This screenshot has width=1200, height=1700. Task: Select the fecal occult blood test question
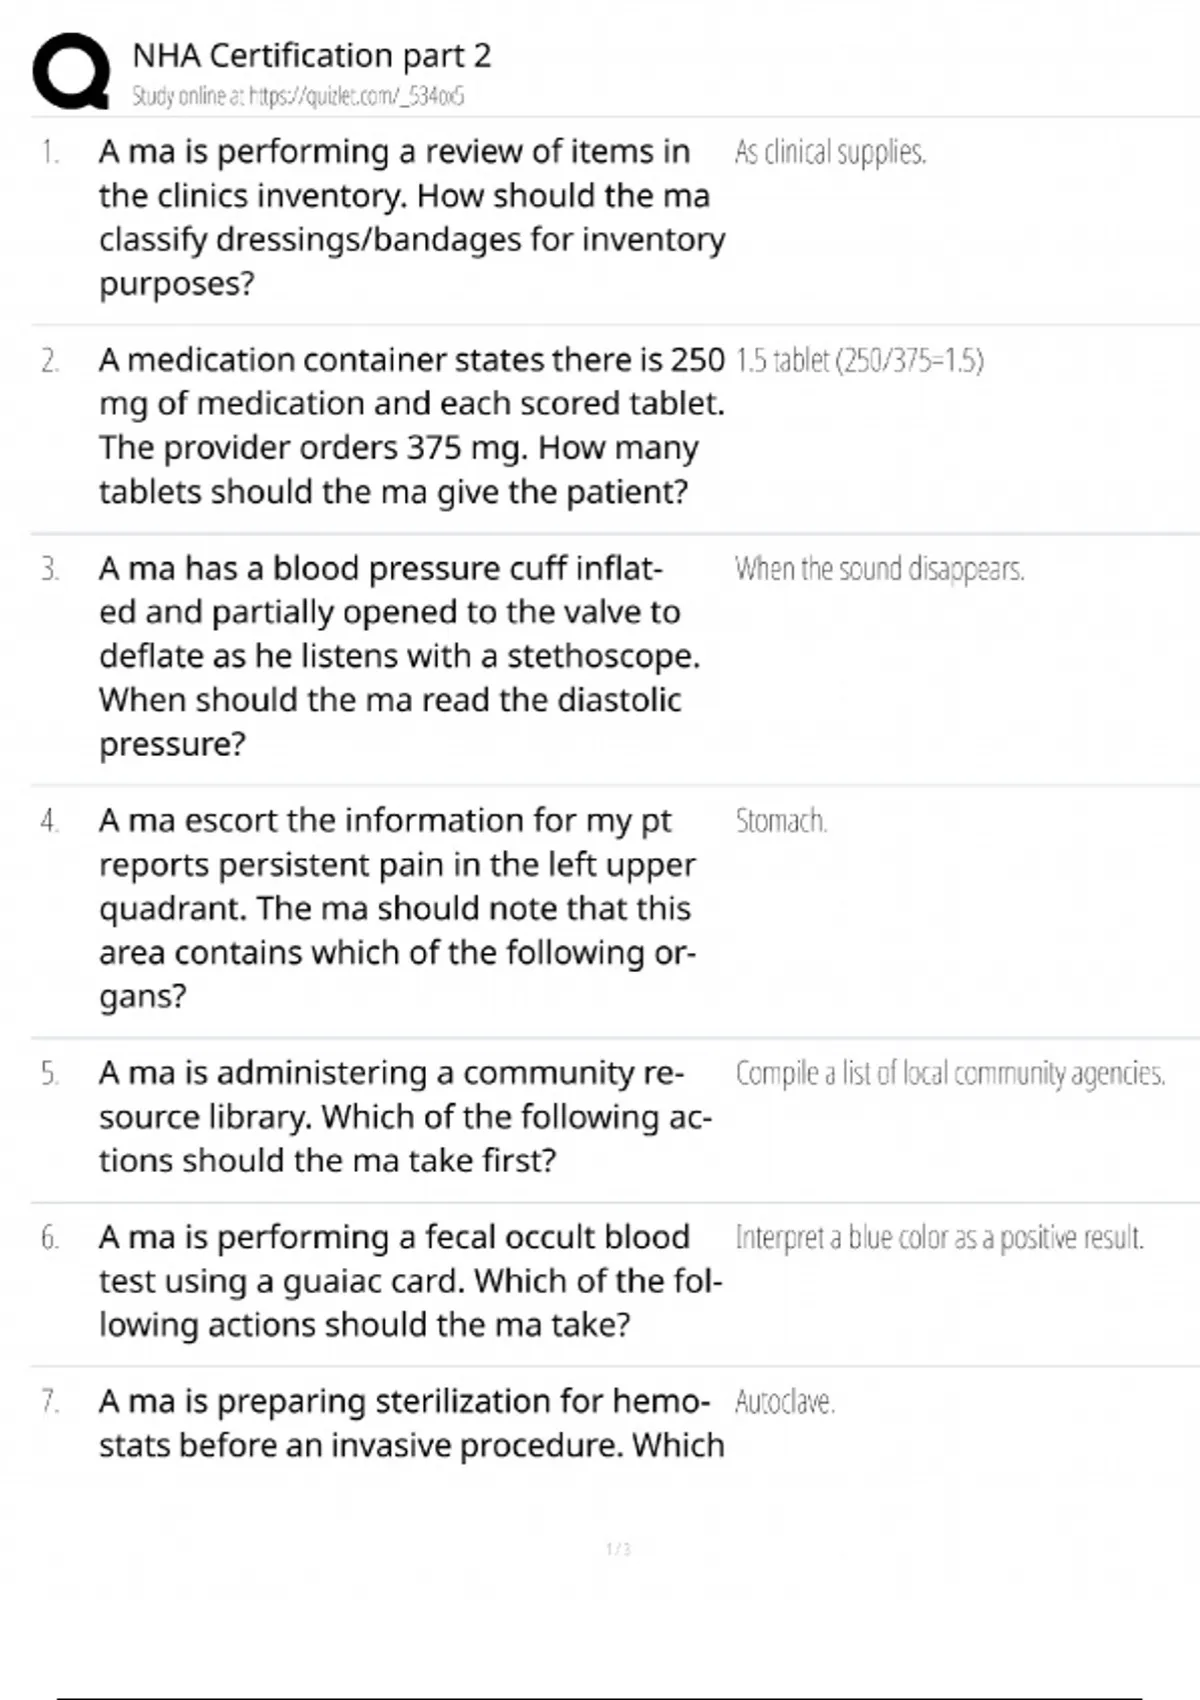pos(409,1281)
